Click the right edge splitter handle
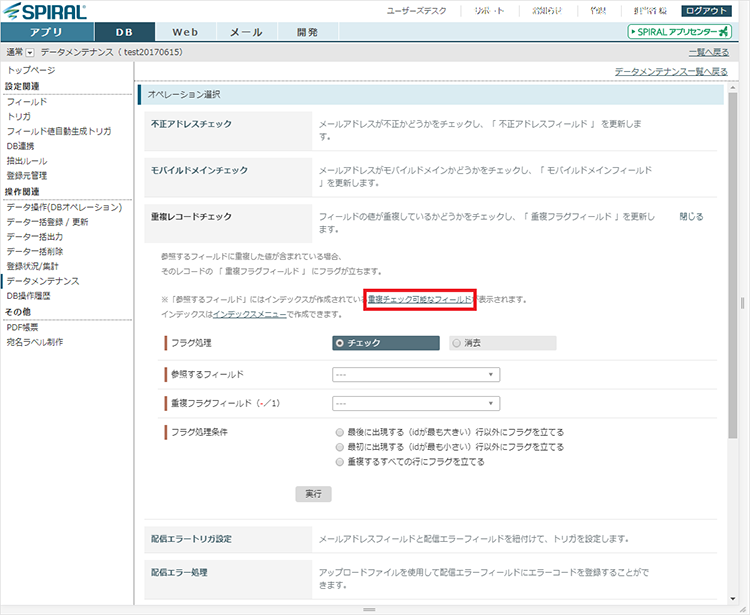This screenshot has height=615, width=750. 742,303
